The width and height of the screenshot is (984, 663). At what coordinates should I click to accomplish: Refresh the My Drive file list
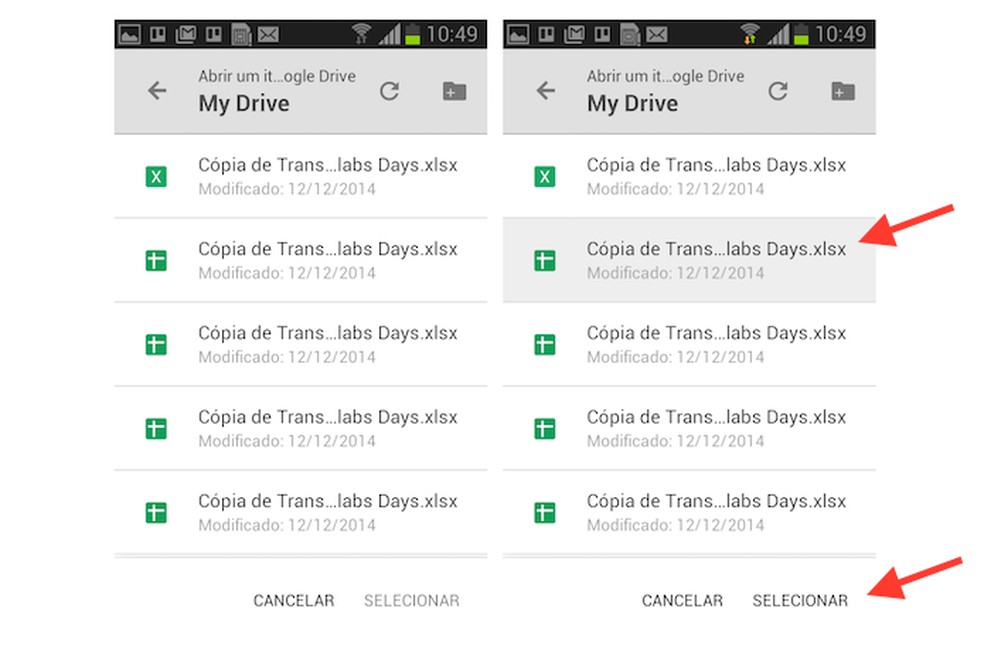tap(389, 89)
